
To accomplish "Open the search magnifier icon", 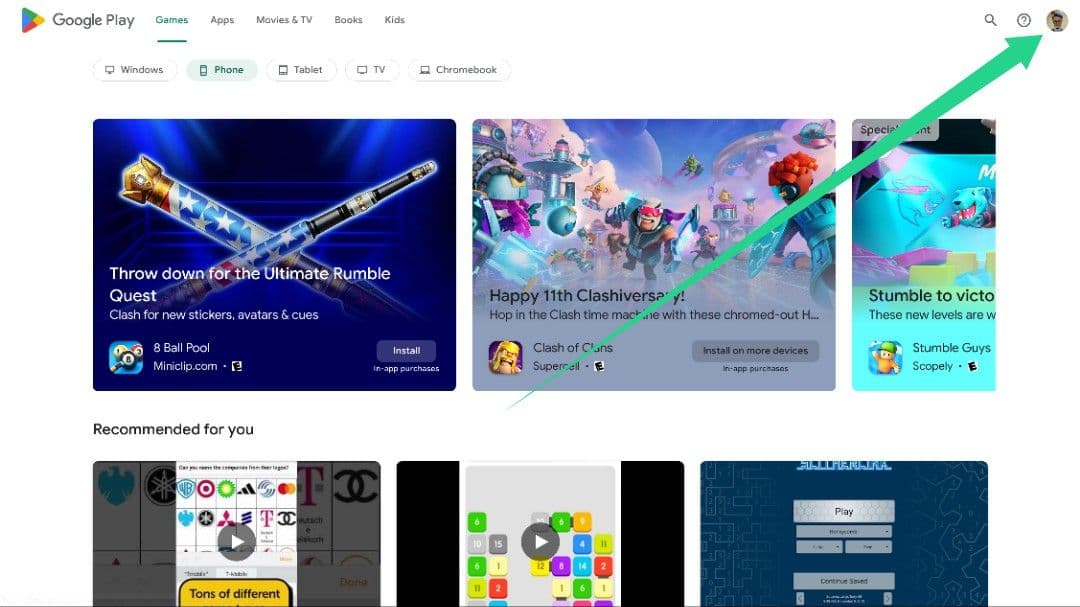I will [990, 20].
